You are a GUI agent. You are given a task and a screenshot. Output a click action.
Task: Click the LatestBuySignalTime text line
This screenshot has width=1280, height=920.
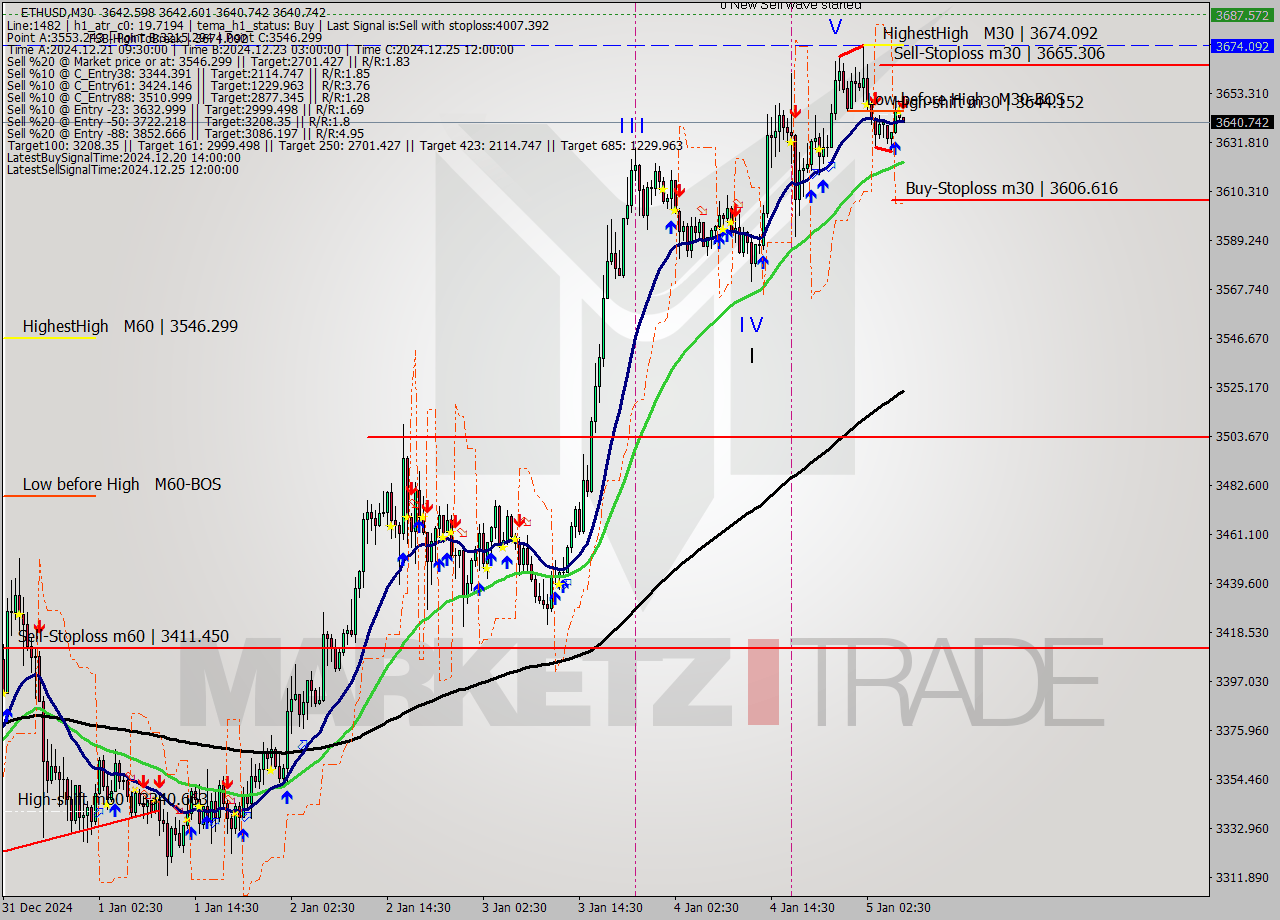[123, 157]
